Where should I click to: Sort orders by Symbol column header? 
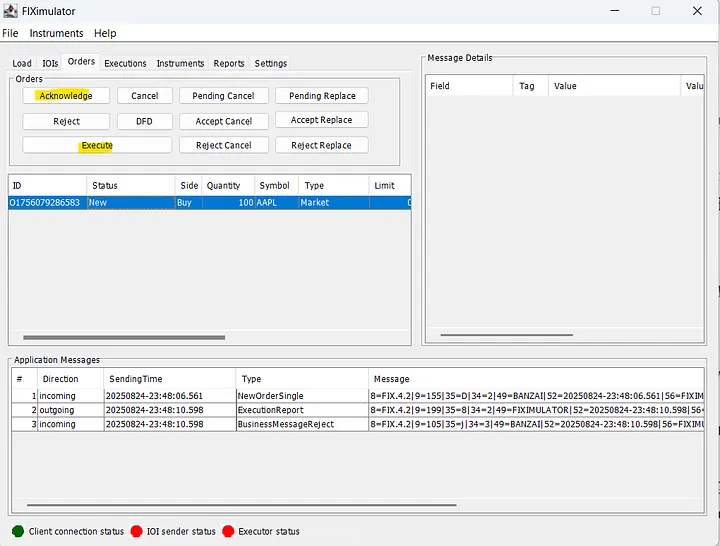click(277, 186)
